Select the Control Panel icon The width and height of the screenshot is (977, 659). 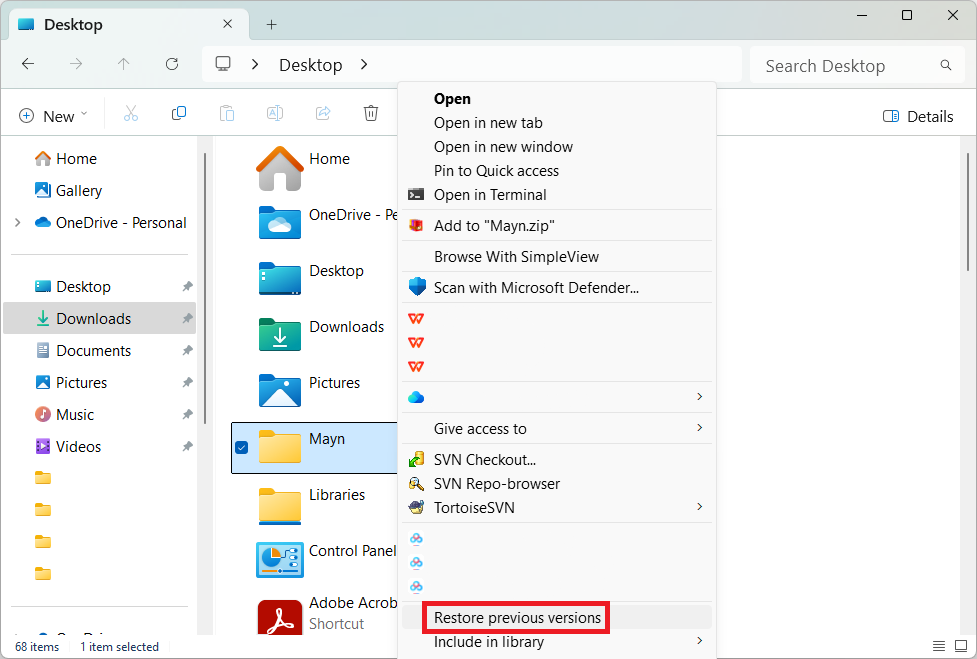click(280, 559)
